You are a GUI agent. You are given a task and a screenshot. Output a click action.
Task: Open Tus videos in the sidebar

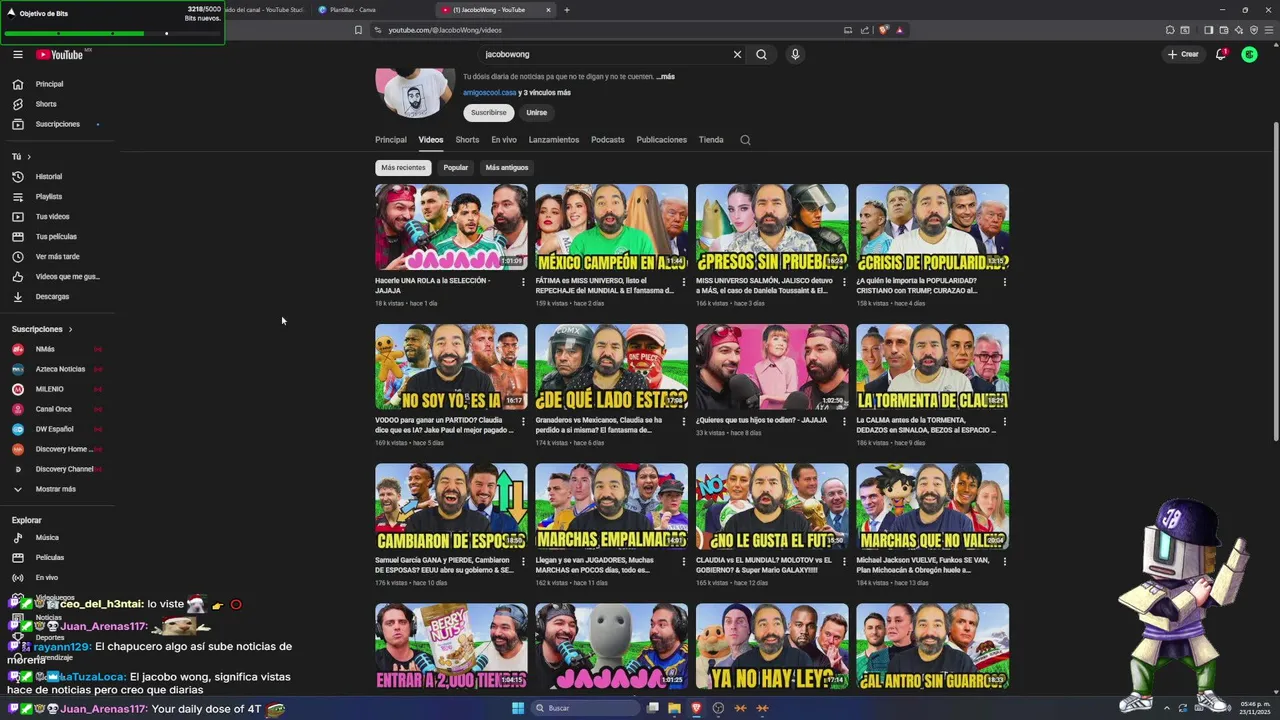[x=60, y=216]
